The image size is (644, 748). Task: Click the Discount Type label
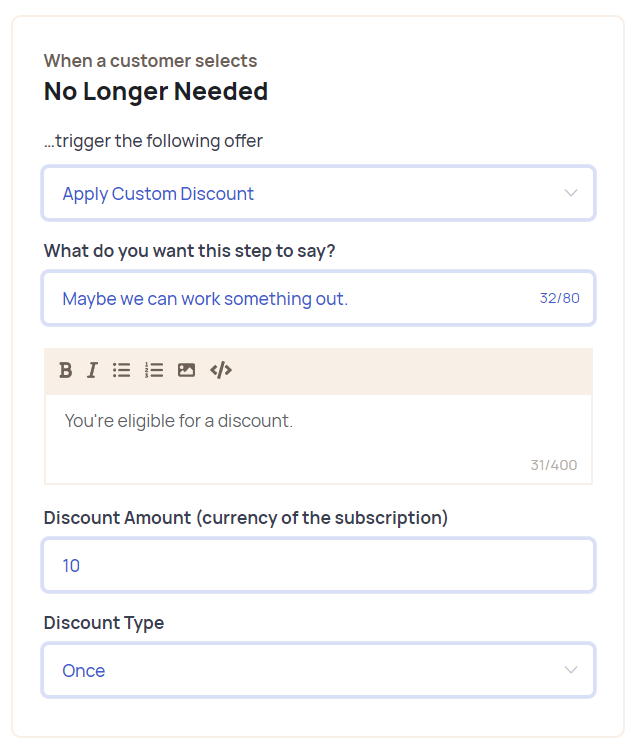coord(104,622)
